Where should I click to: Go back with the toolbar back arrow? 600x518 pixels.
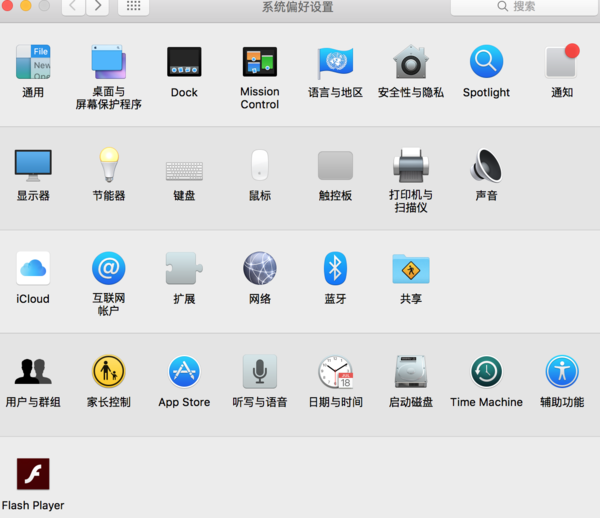[x=73, y=6]
